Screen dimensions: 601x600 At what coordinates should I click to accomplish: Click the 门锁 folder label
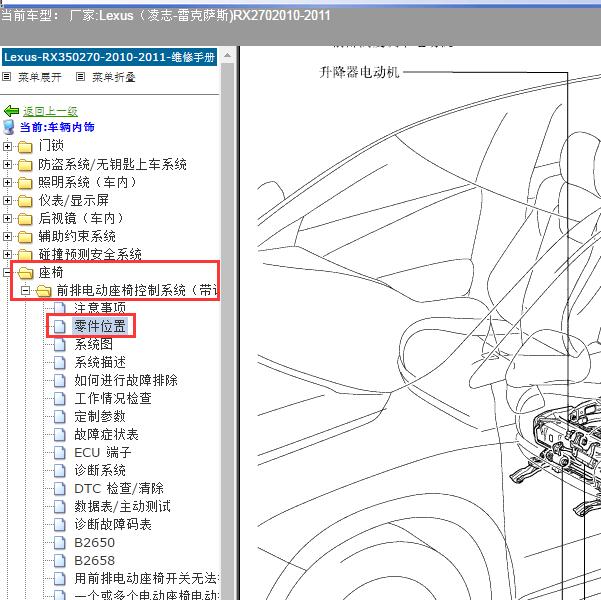click(51, 146)
